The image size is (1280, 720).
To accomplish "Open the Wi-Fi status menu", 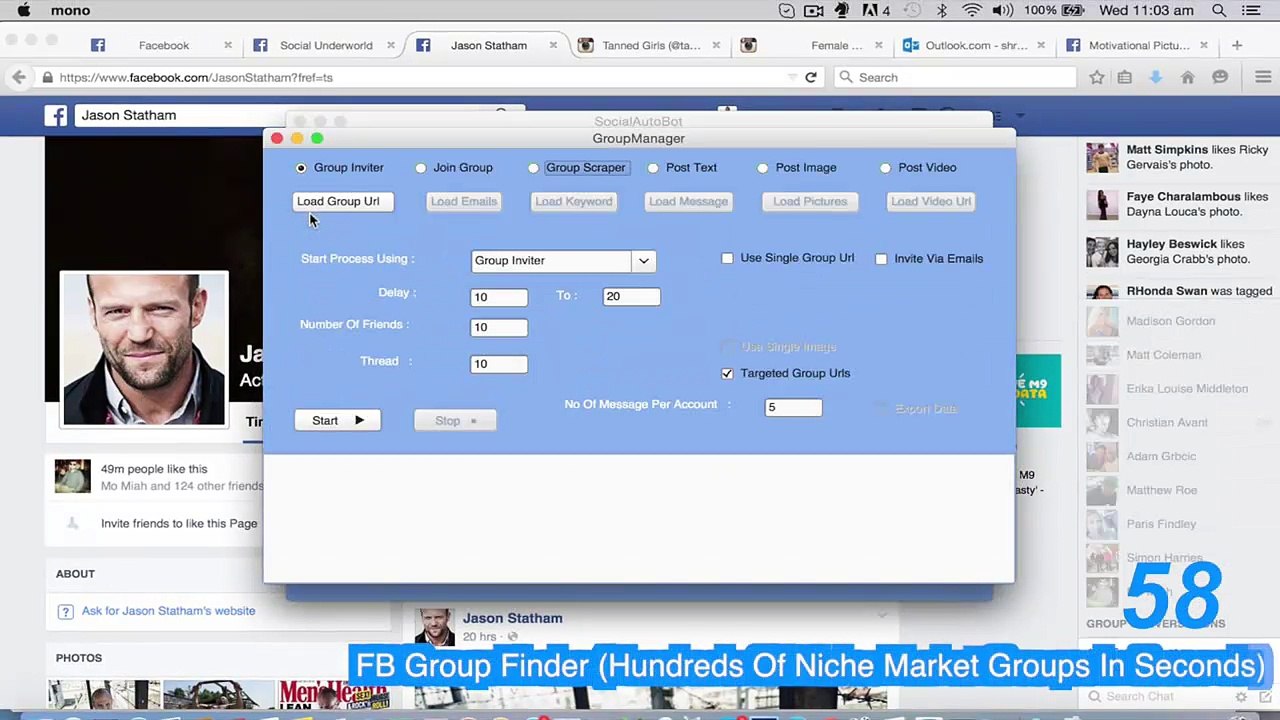I will coord(971,11).
